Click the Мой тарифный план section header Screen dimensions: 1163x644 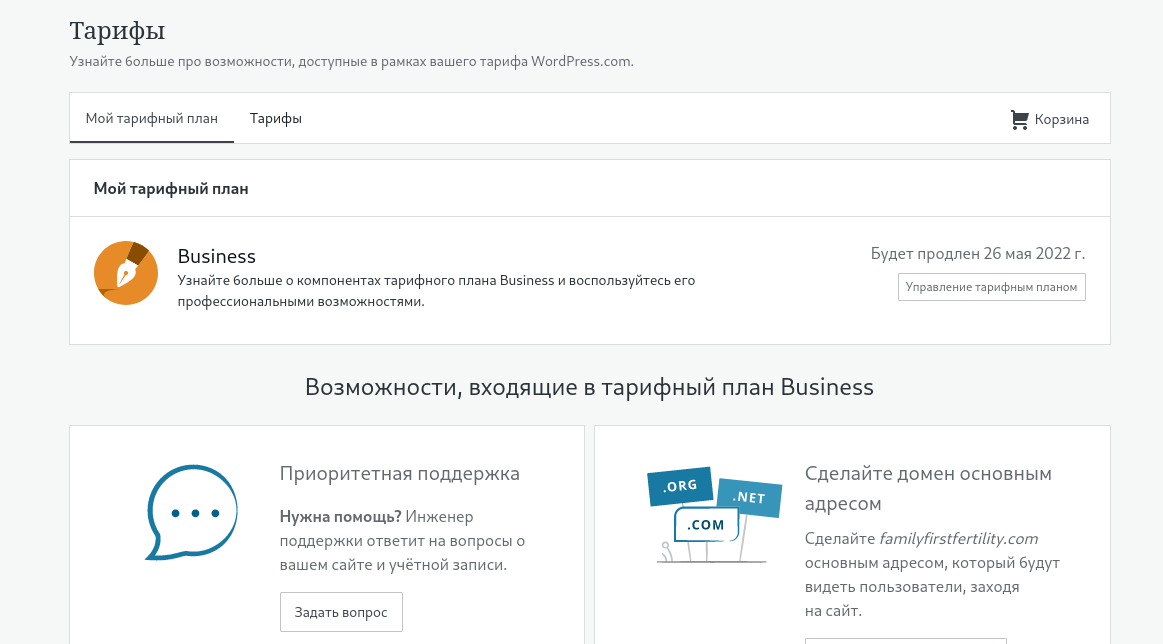pyautogui.click(x=171, y=188)
